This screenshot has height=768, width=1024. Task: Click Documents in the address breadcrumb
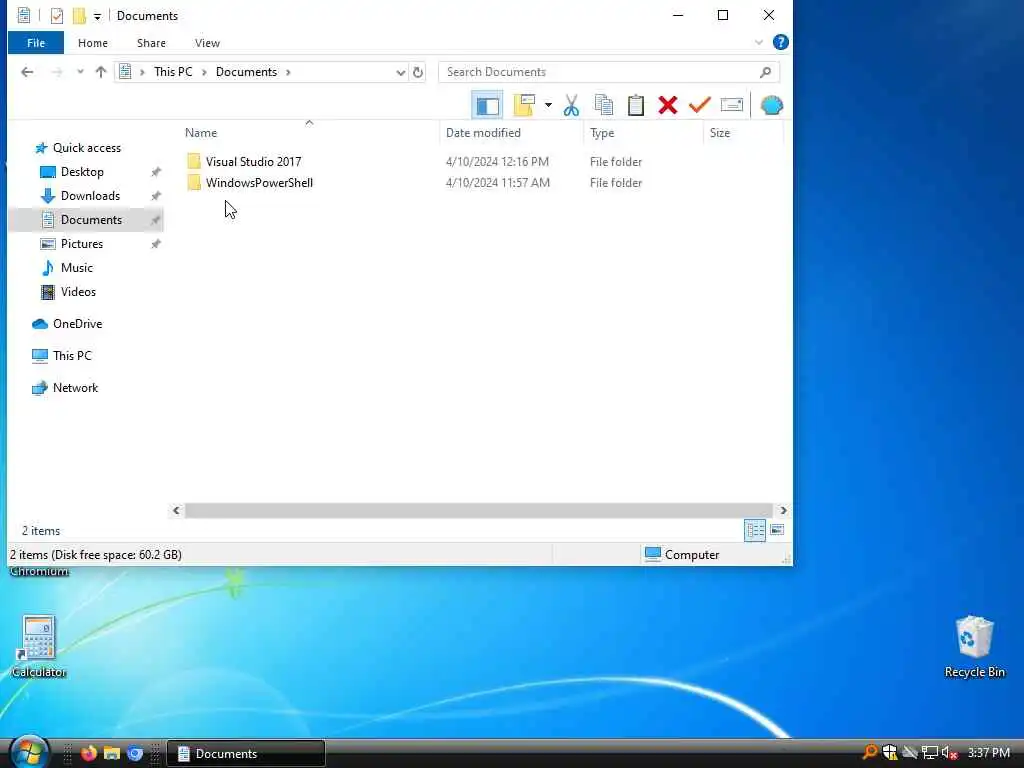pos(246,72)
